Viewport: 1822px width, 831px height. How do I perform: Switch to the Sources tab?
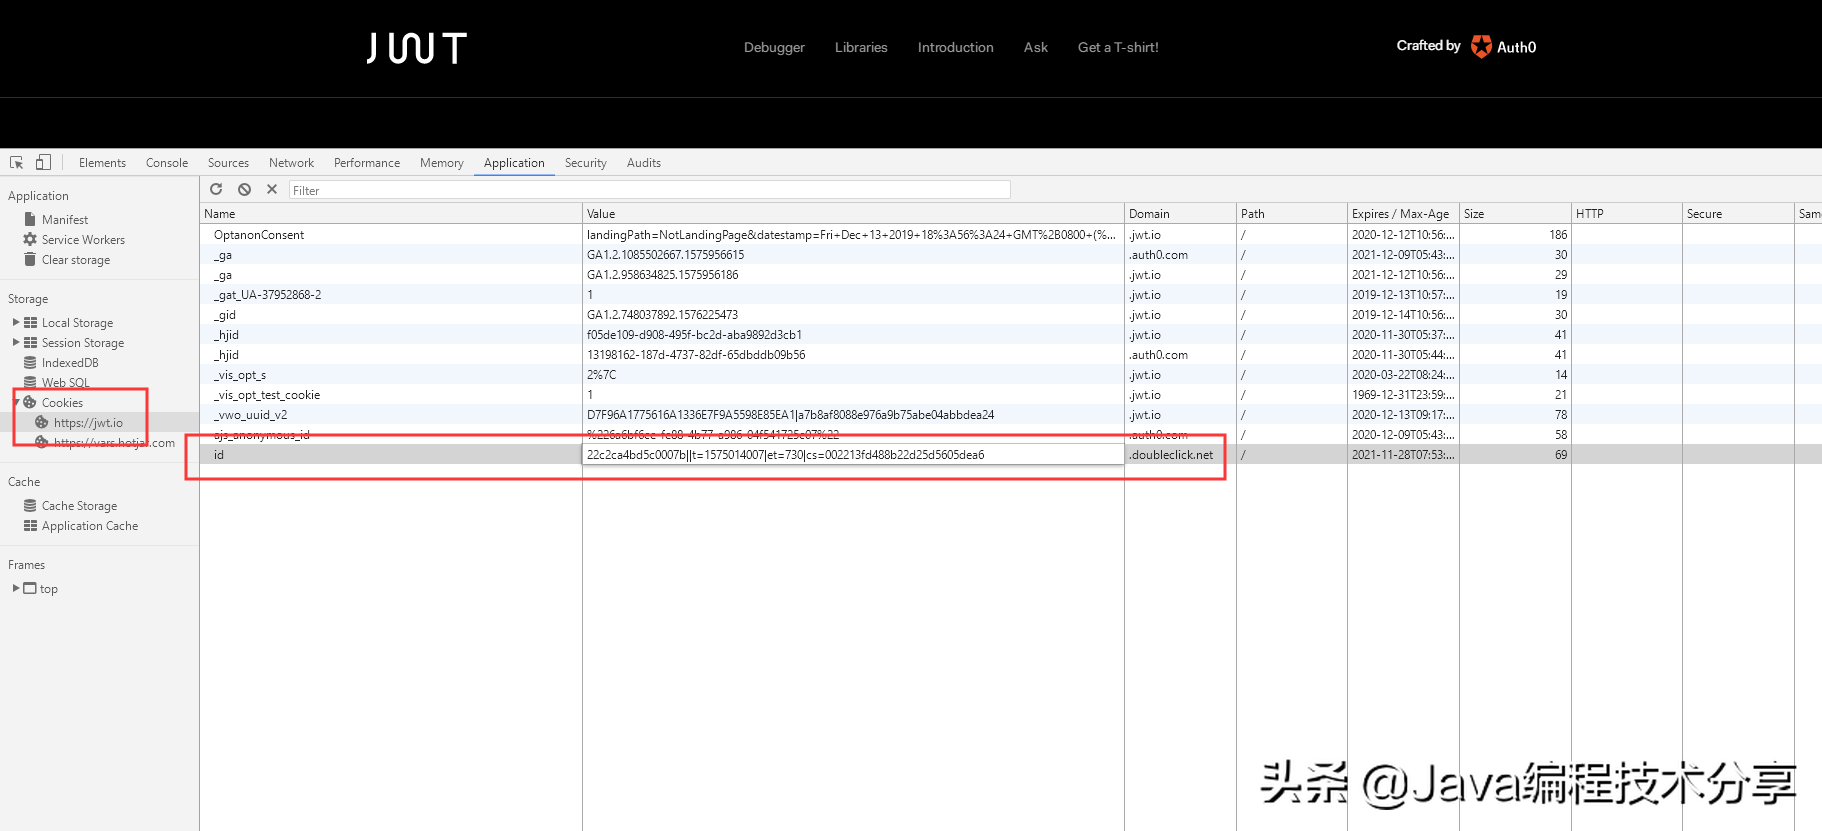(228, 163)
